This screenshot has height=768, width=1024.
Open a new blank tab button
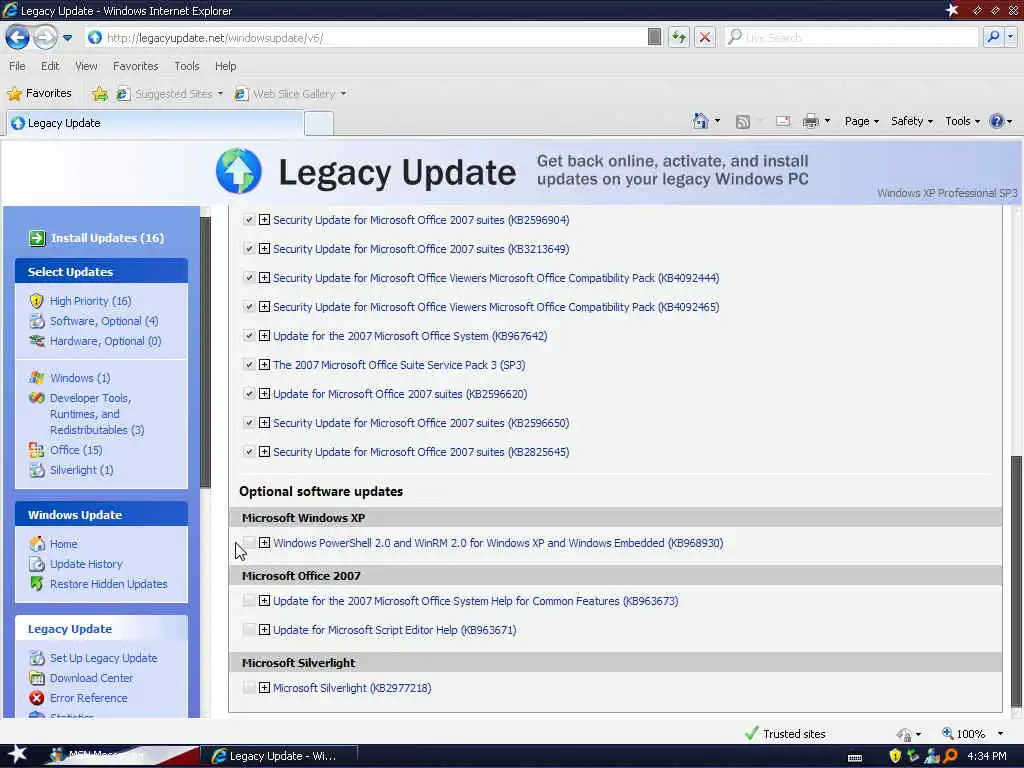click(319, 123)
